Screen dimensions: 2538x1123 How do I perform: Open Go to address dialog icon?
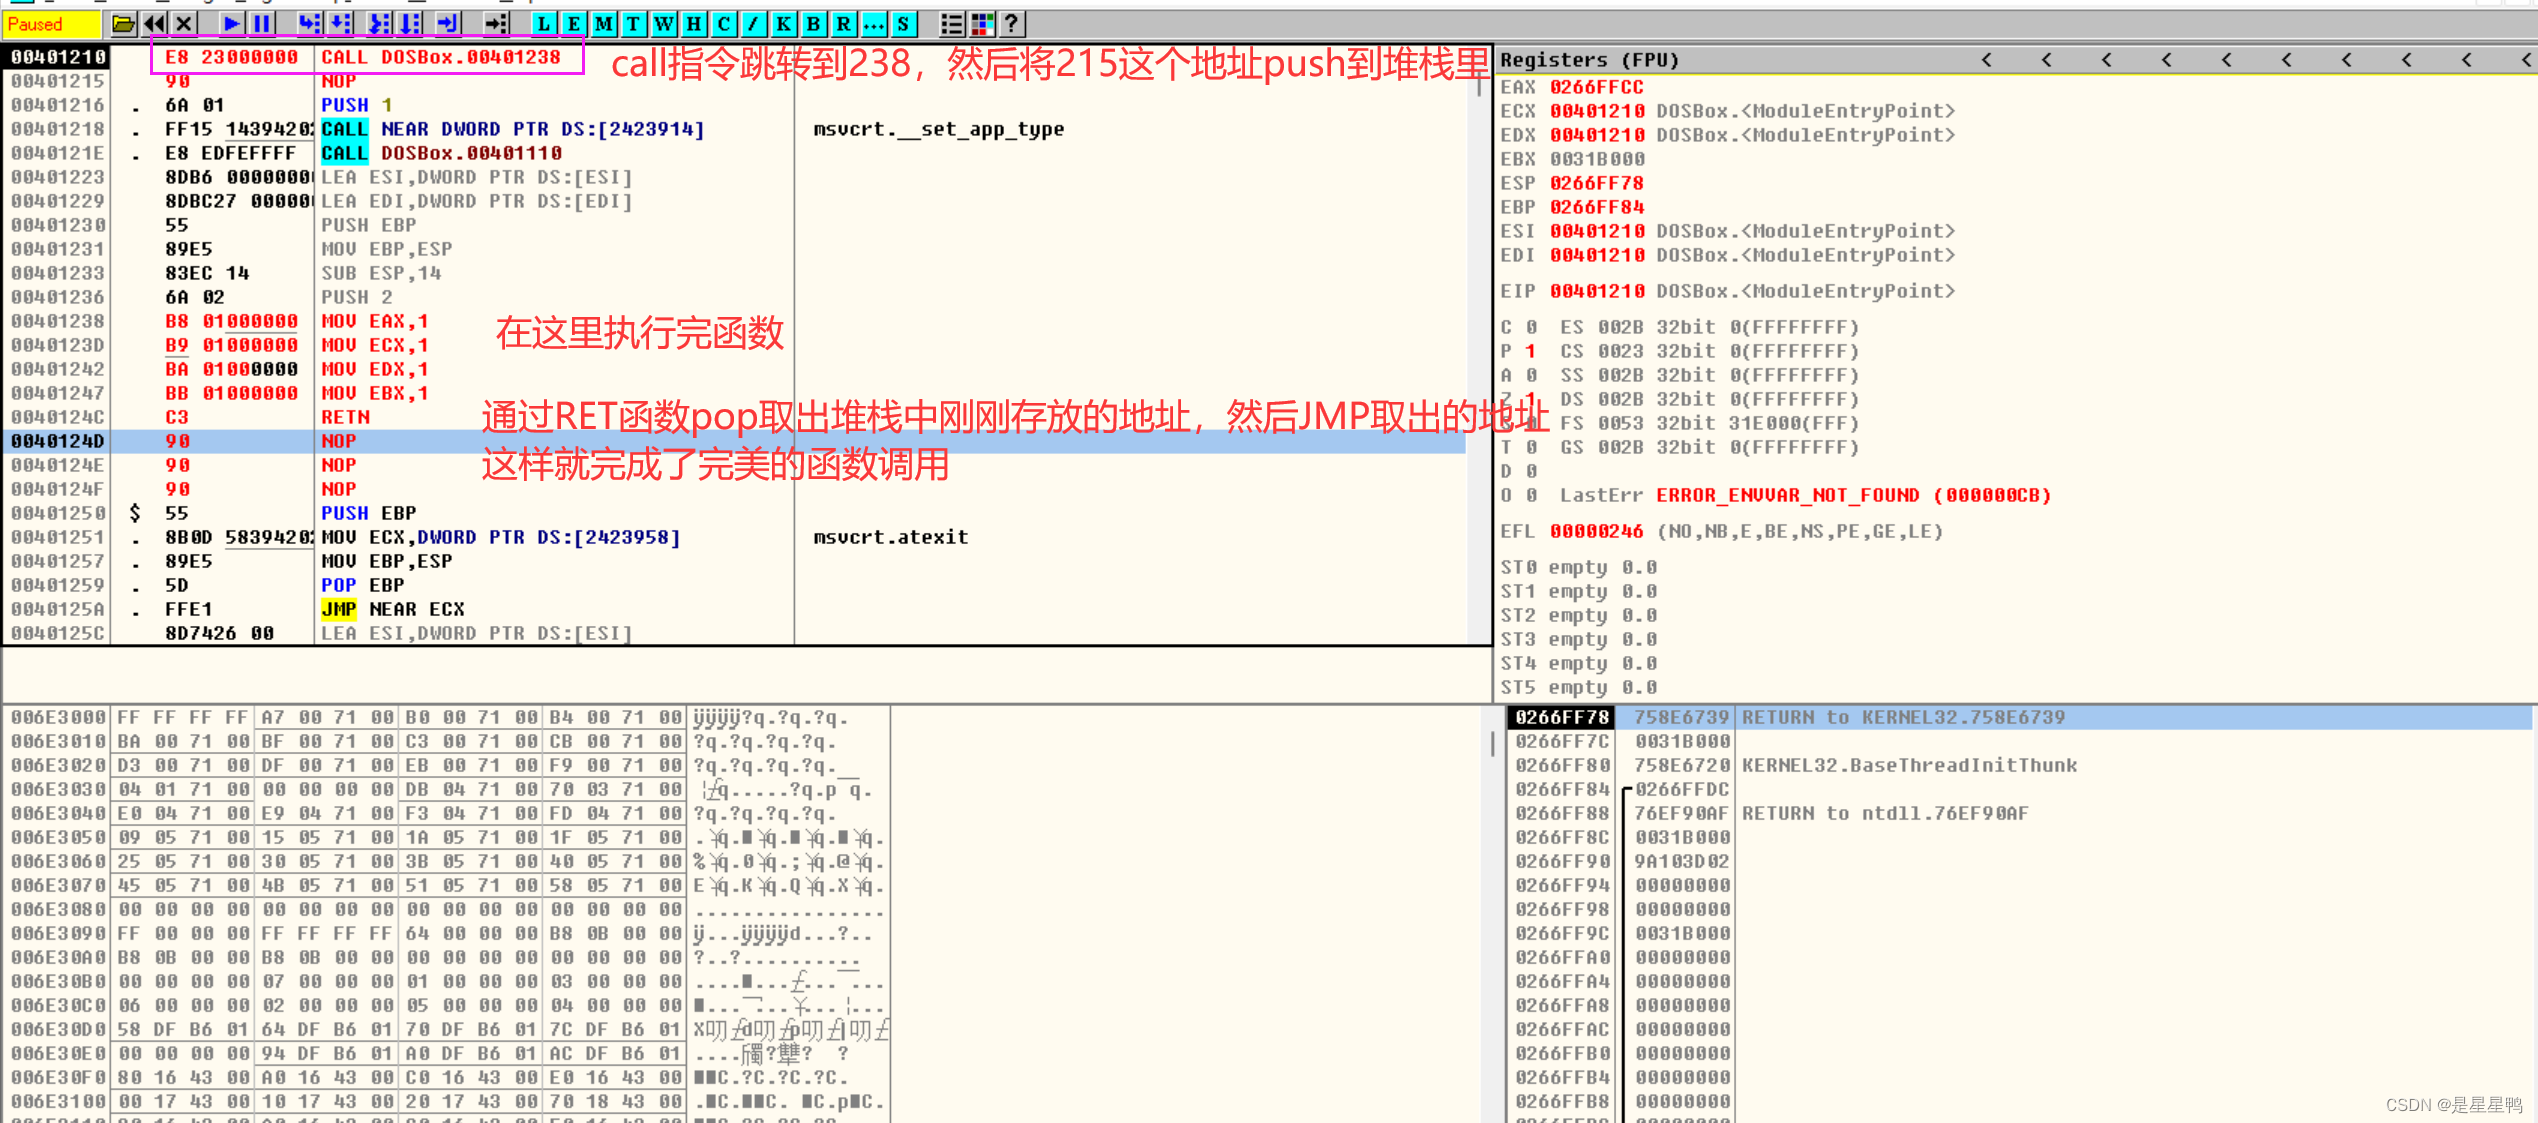pos(495,23)
